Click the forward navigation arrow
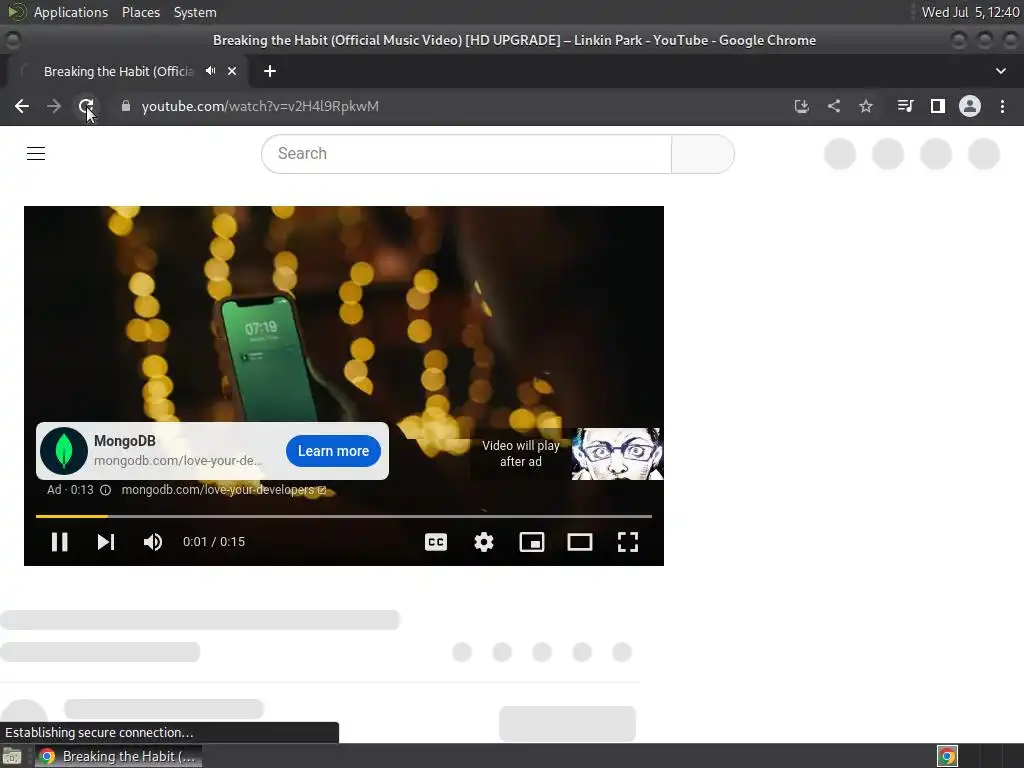 [54, 106]
